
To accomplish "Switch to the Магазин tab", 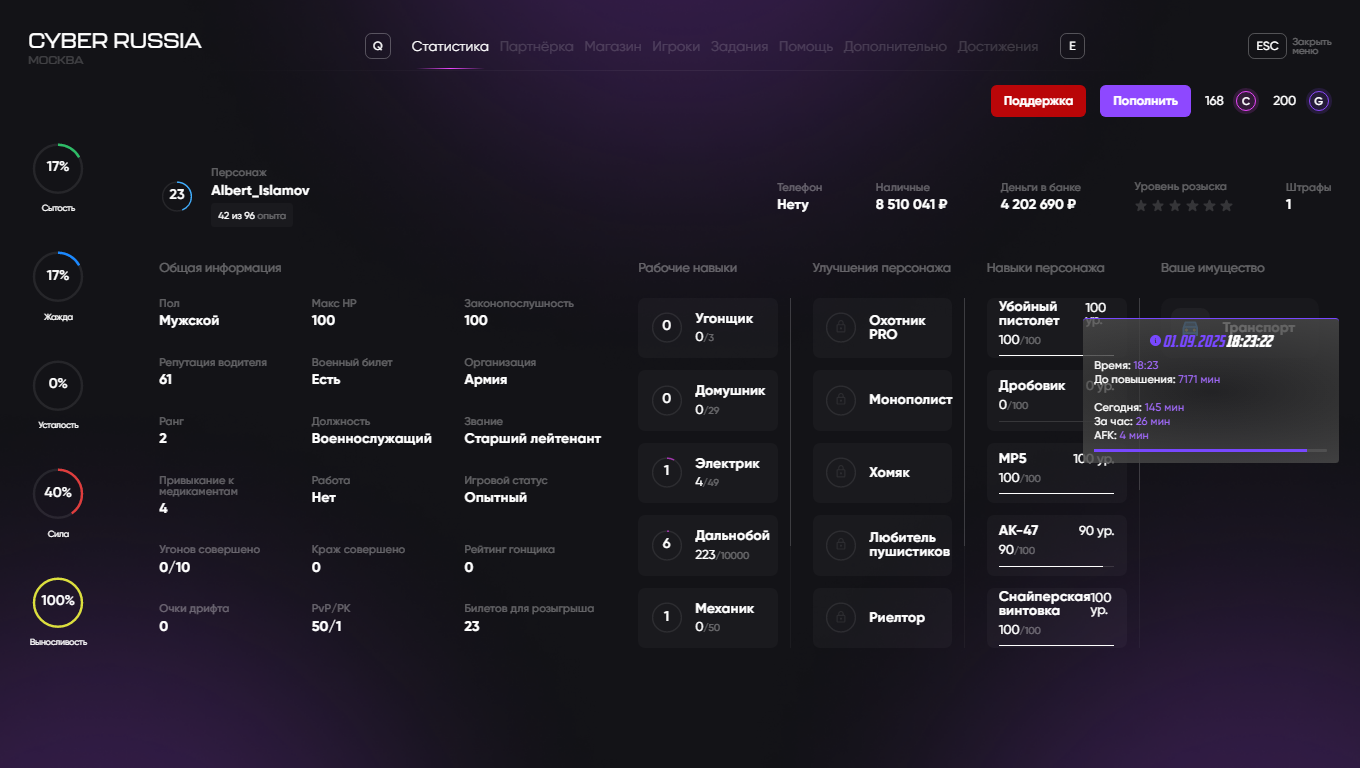I will pos(613,46).
